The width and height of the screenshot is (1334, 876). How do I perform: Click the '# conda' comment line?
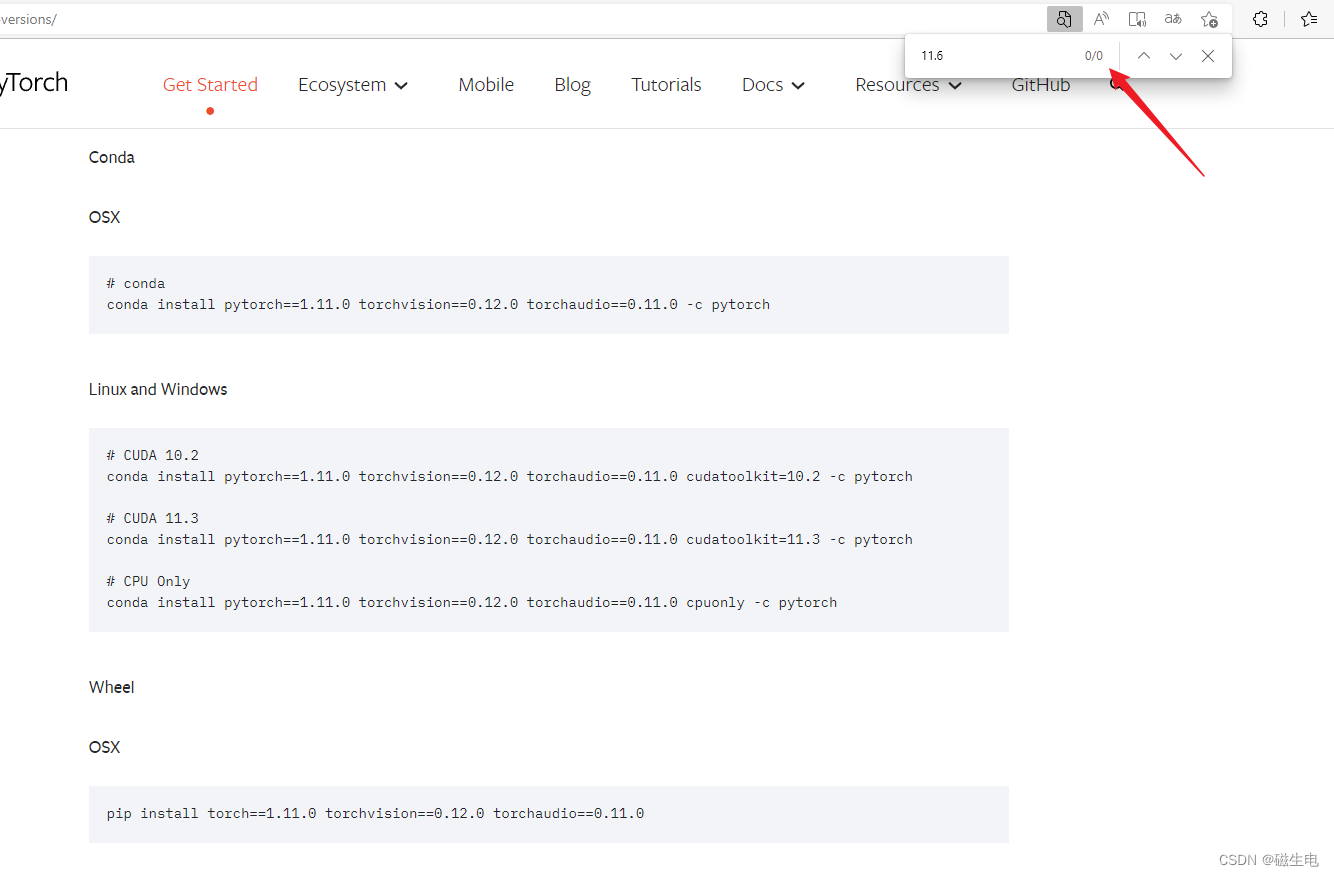click(x=136, y=283)
